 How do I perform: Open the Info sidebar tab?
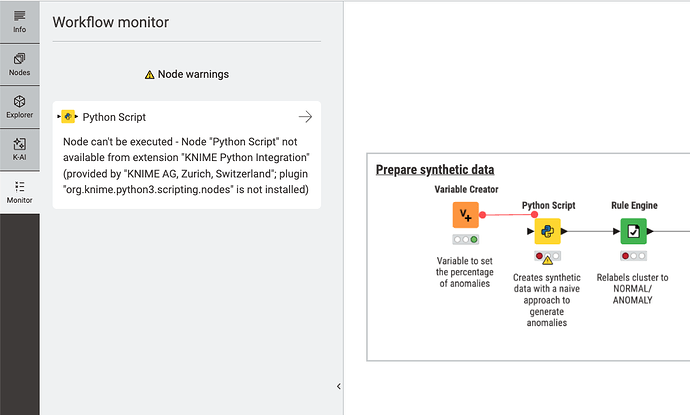(19, 21)
